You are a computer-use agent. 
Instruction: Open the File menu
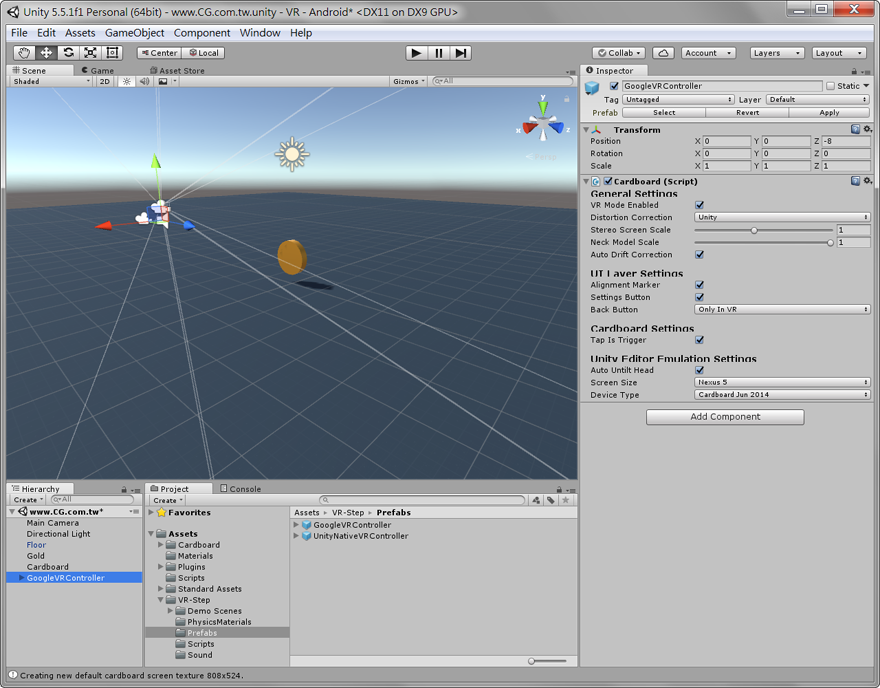[x=19, y=33]
